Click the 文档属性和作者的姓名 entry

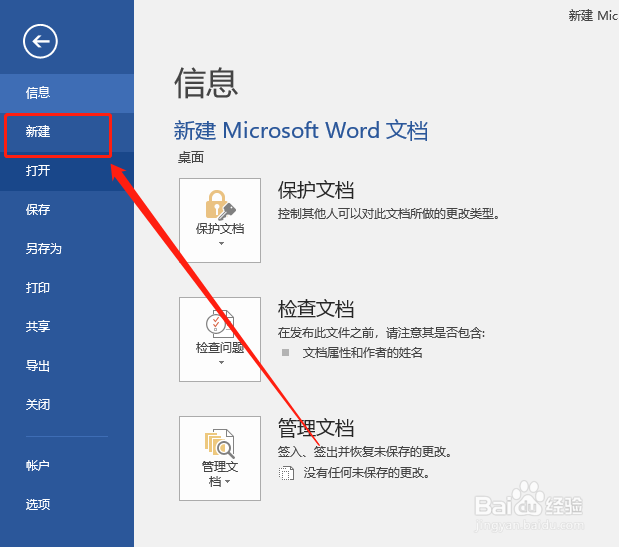[362, 352]
